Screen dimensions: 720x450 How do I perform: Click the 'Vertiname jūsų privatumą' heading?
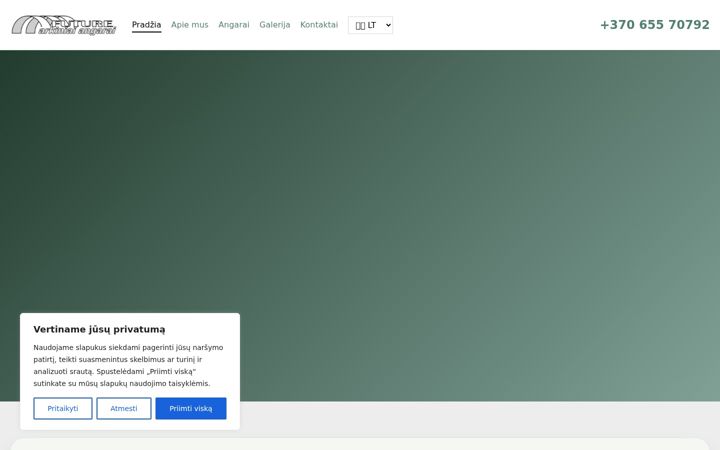tap(99, 329)
